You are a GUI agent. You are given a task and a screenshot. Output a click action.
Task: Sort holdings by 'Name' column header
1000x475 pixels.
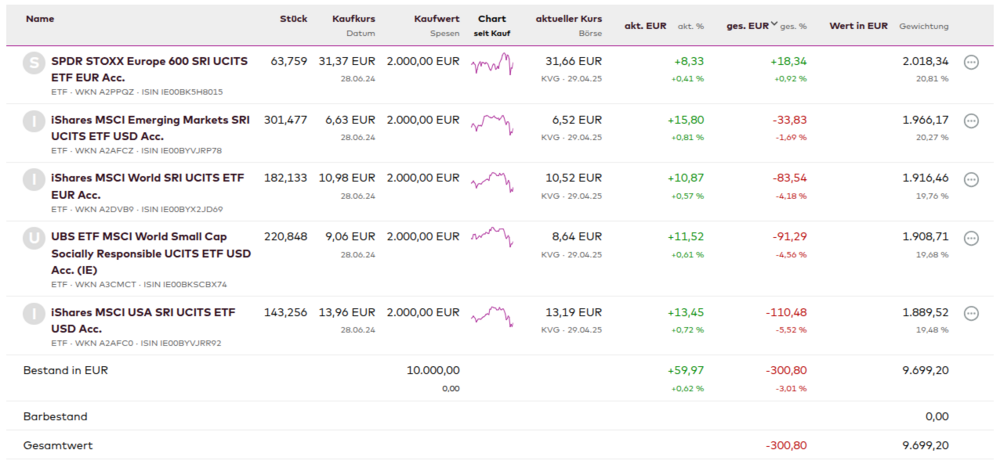[40, 19]
